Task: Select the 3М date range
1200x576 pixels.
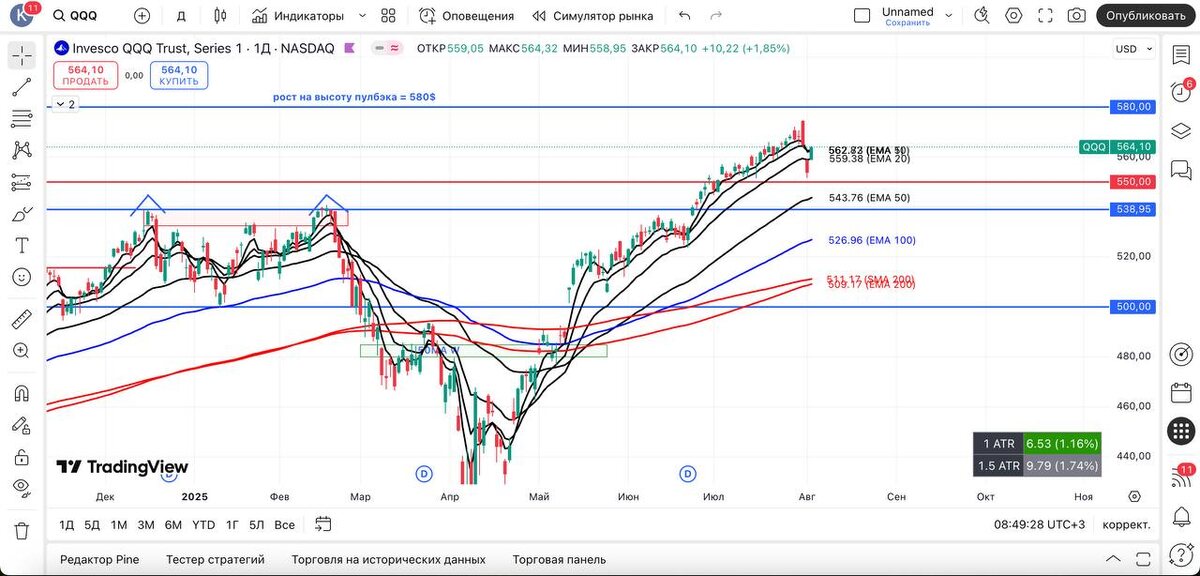Action: point(145,524)
